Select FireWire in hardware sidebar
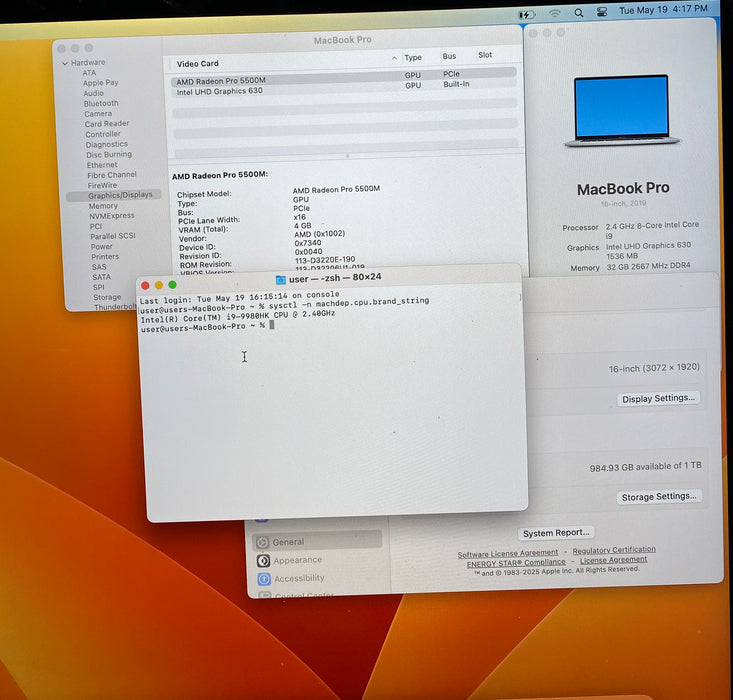The height and width of the screenshot is (700, 733). (x=102, y=185)
